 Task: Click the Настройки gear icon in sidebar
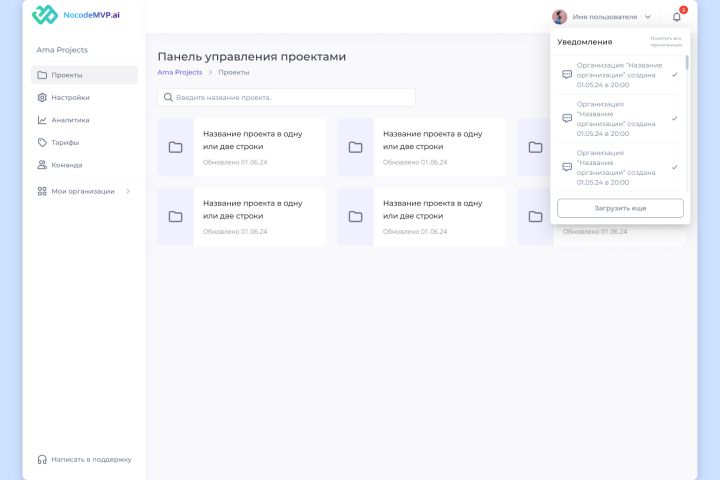[x=42, y=98]
